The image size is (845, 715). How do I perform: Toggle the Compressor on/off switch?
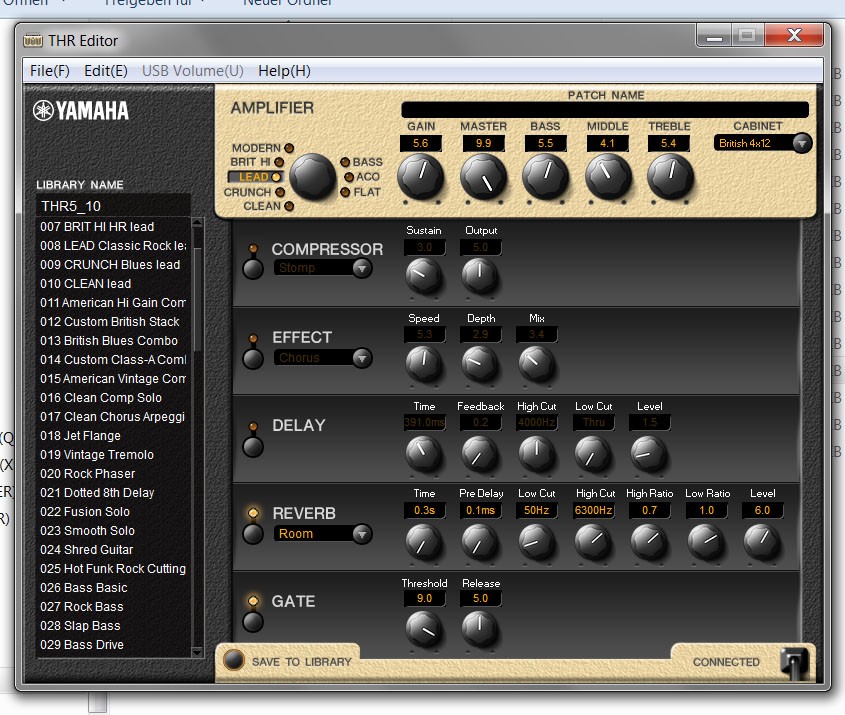253,268
